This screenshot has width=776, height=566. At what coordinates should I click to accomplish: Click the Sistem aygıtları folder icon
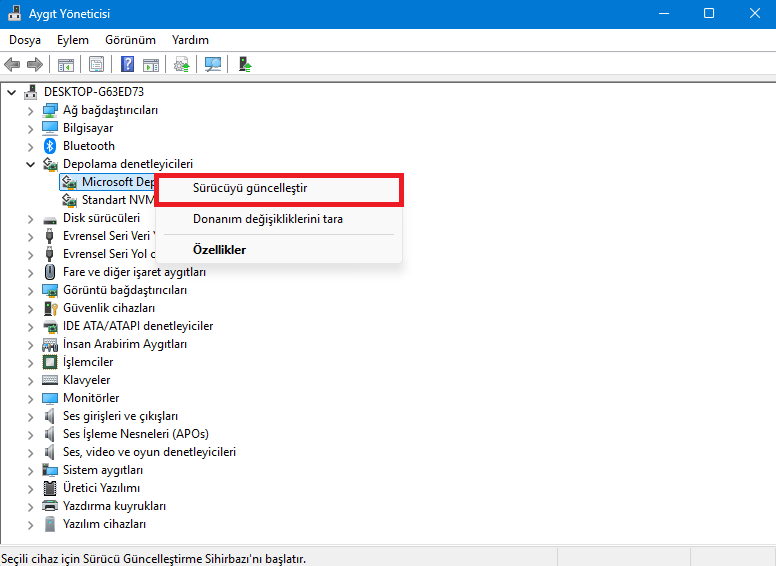point(49,470)
